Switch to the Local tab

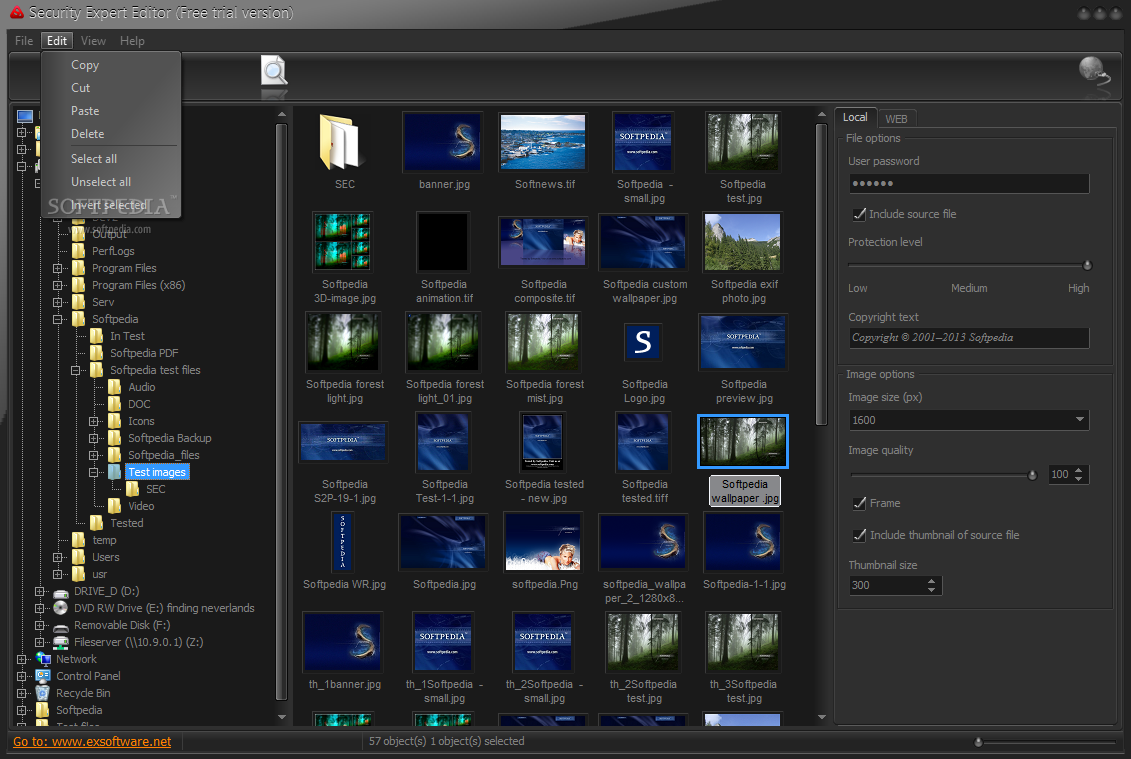[855, 118]
